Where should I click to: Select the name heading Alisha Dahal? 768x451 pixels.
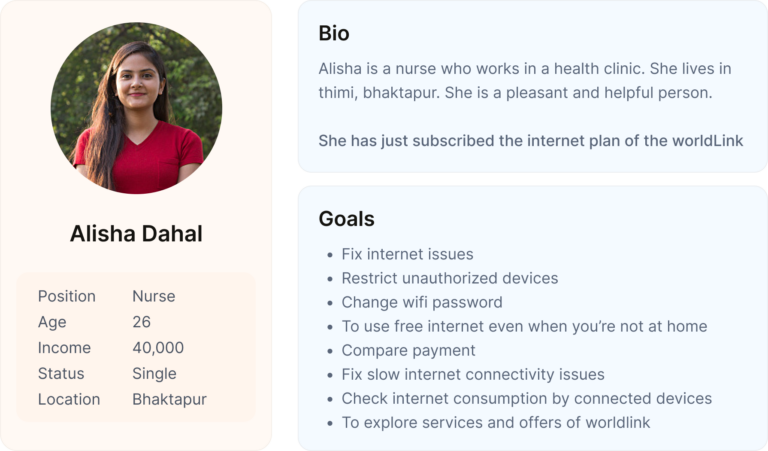[x=136, y=234]
